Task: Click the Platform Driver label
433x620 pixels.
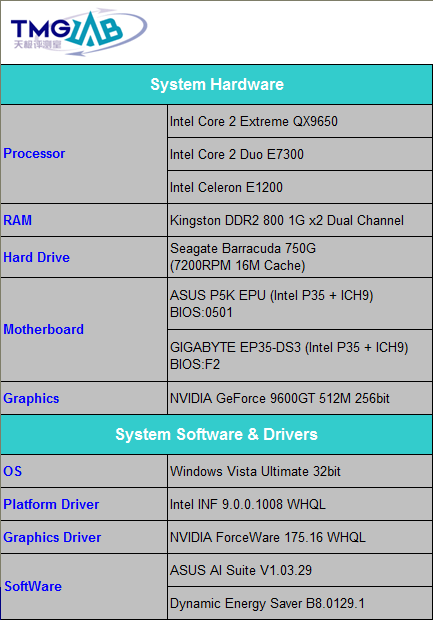Action: coord(51,505)
